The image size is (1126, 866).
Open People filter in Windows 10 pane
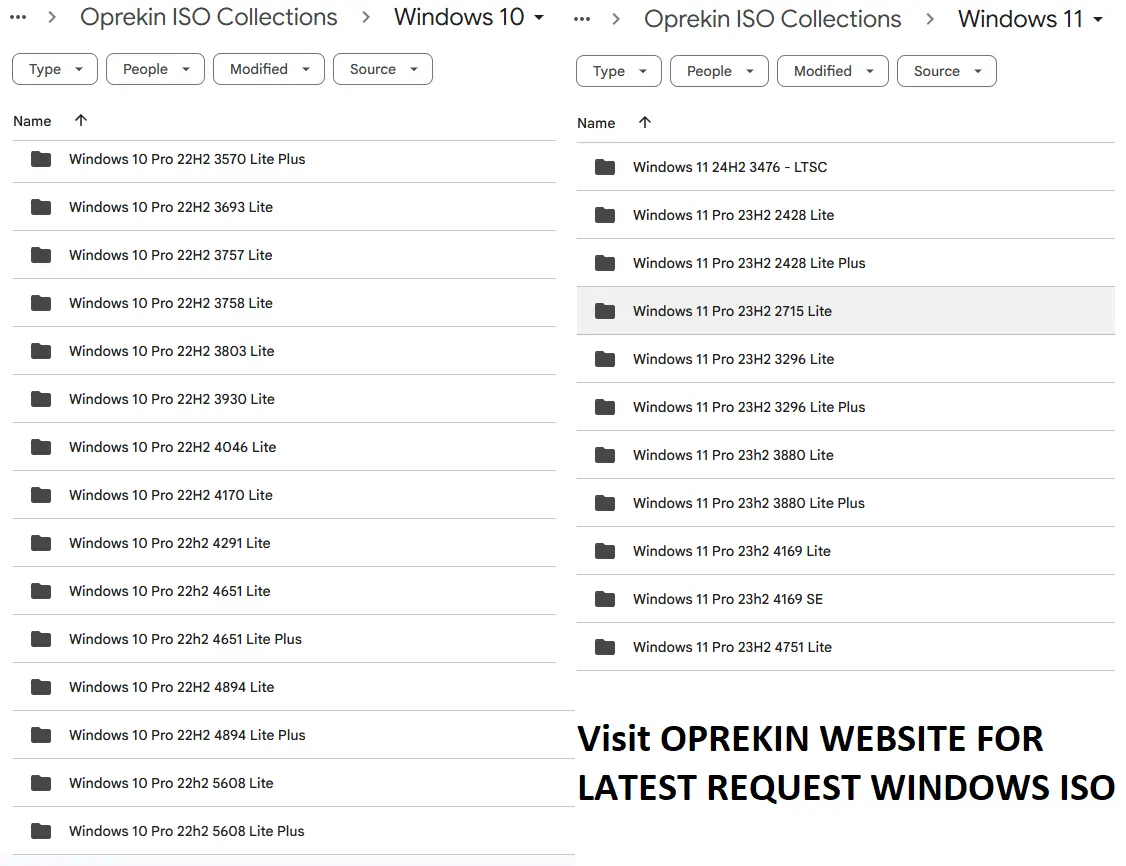coord(155,69)
